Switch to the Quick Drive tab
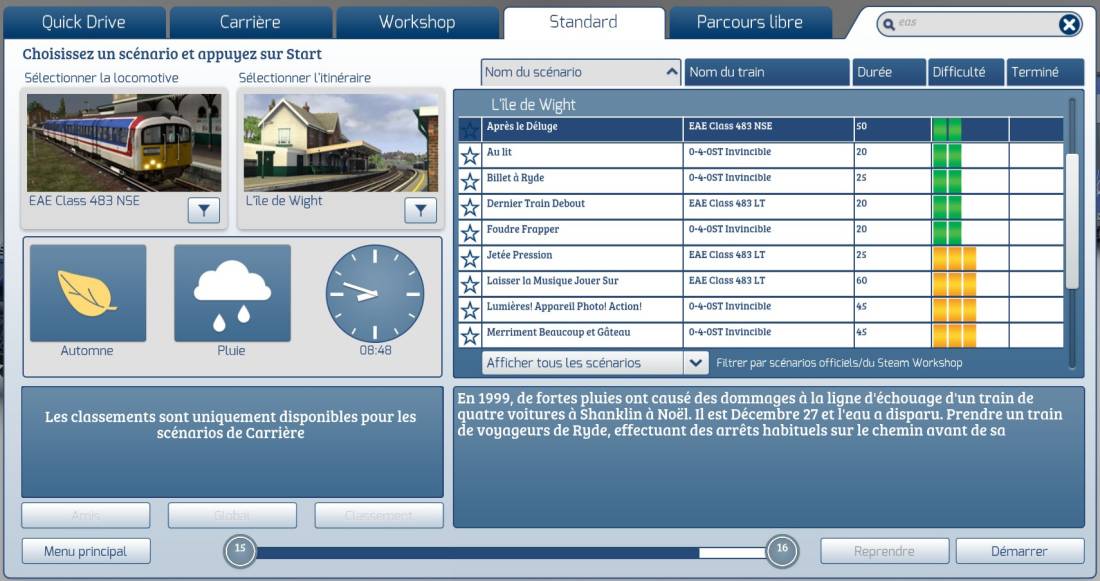This screenshot has width=1100, height=581. (x=84, y=22)
